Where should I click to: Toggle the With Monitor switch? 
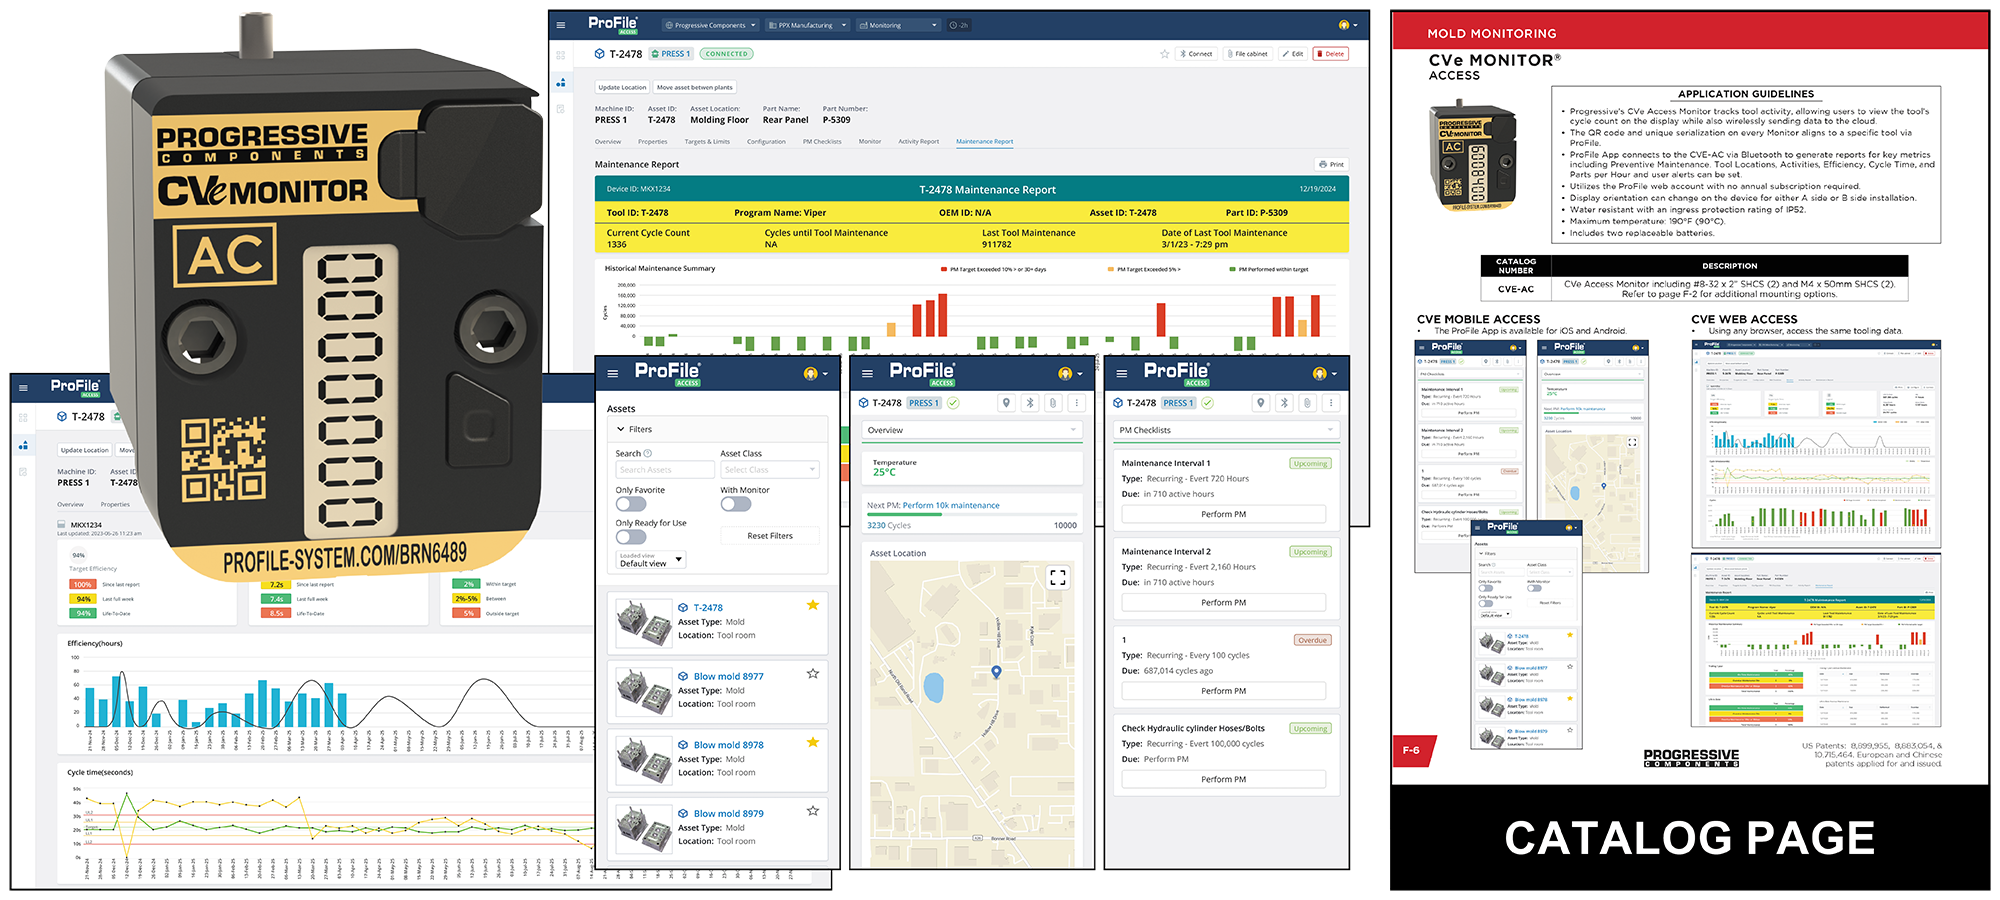[736, 504]
